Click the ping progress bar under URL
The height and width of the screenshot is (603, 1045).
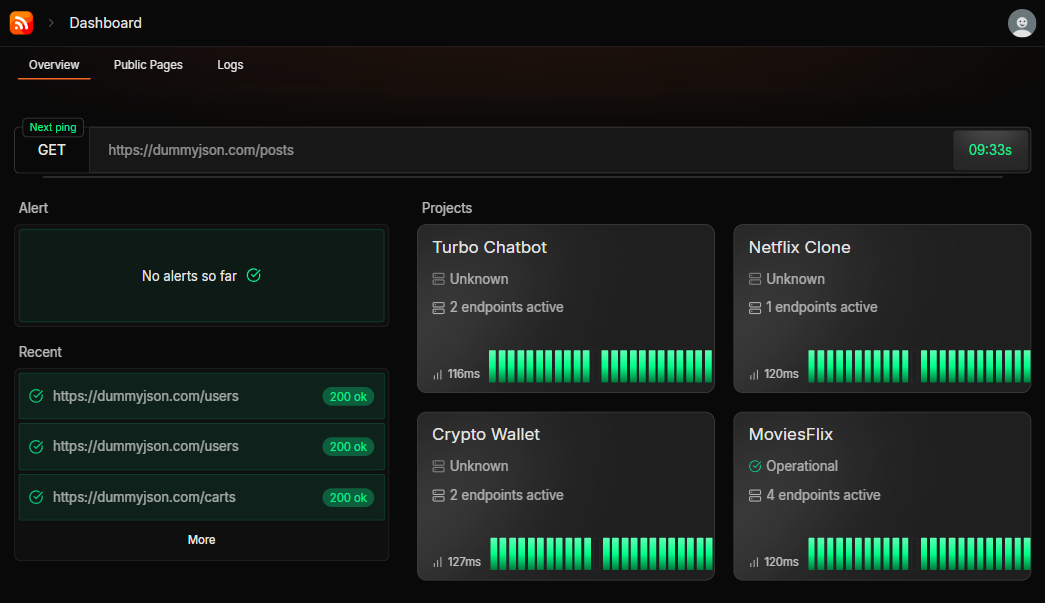pos(522,177)
